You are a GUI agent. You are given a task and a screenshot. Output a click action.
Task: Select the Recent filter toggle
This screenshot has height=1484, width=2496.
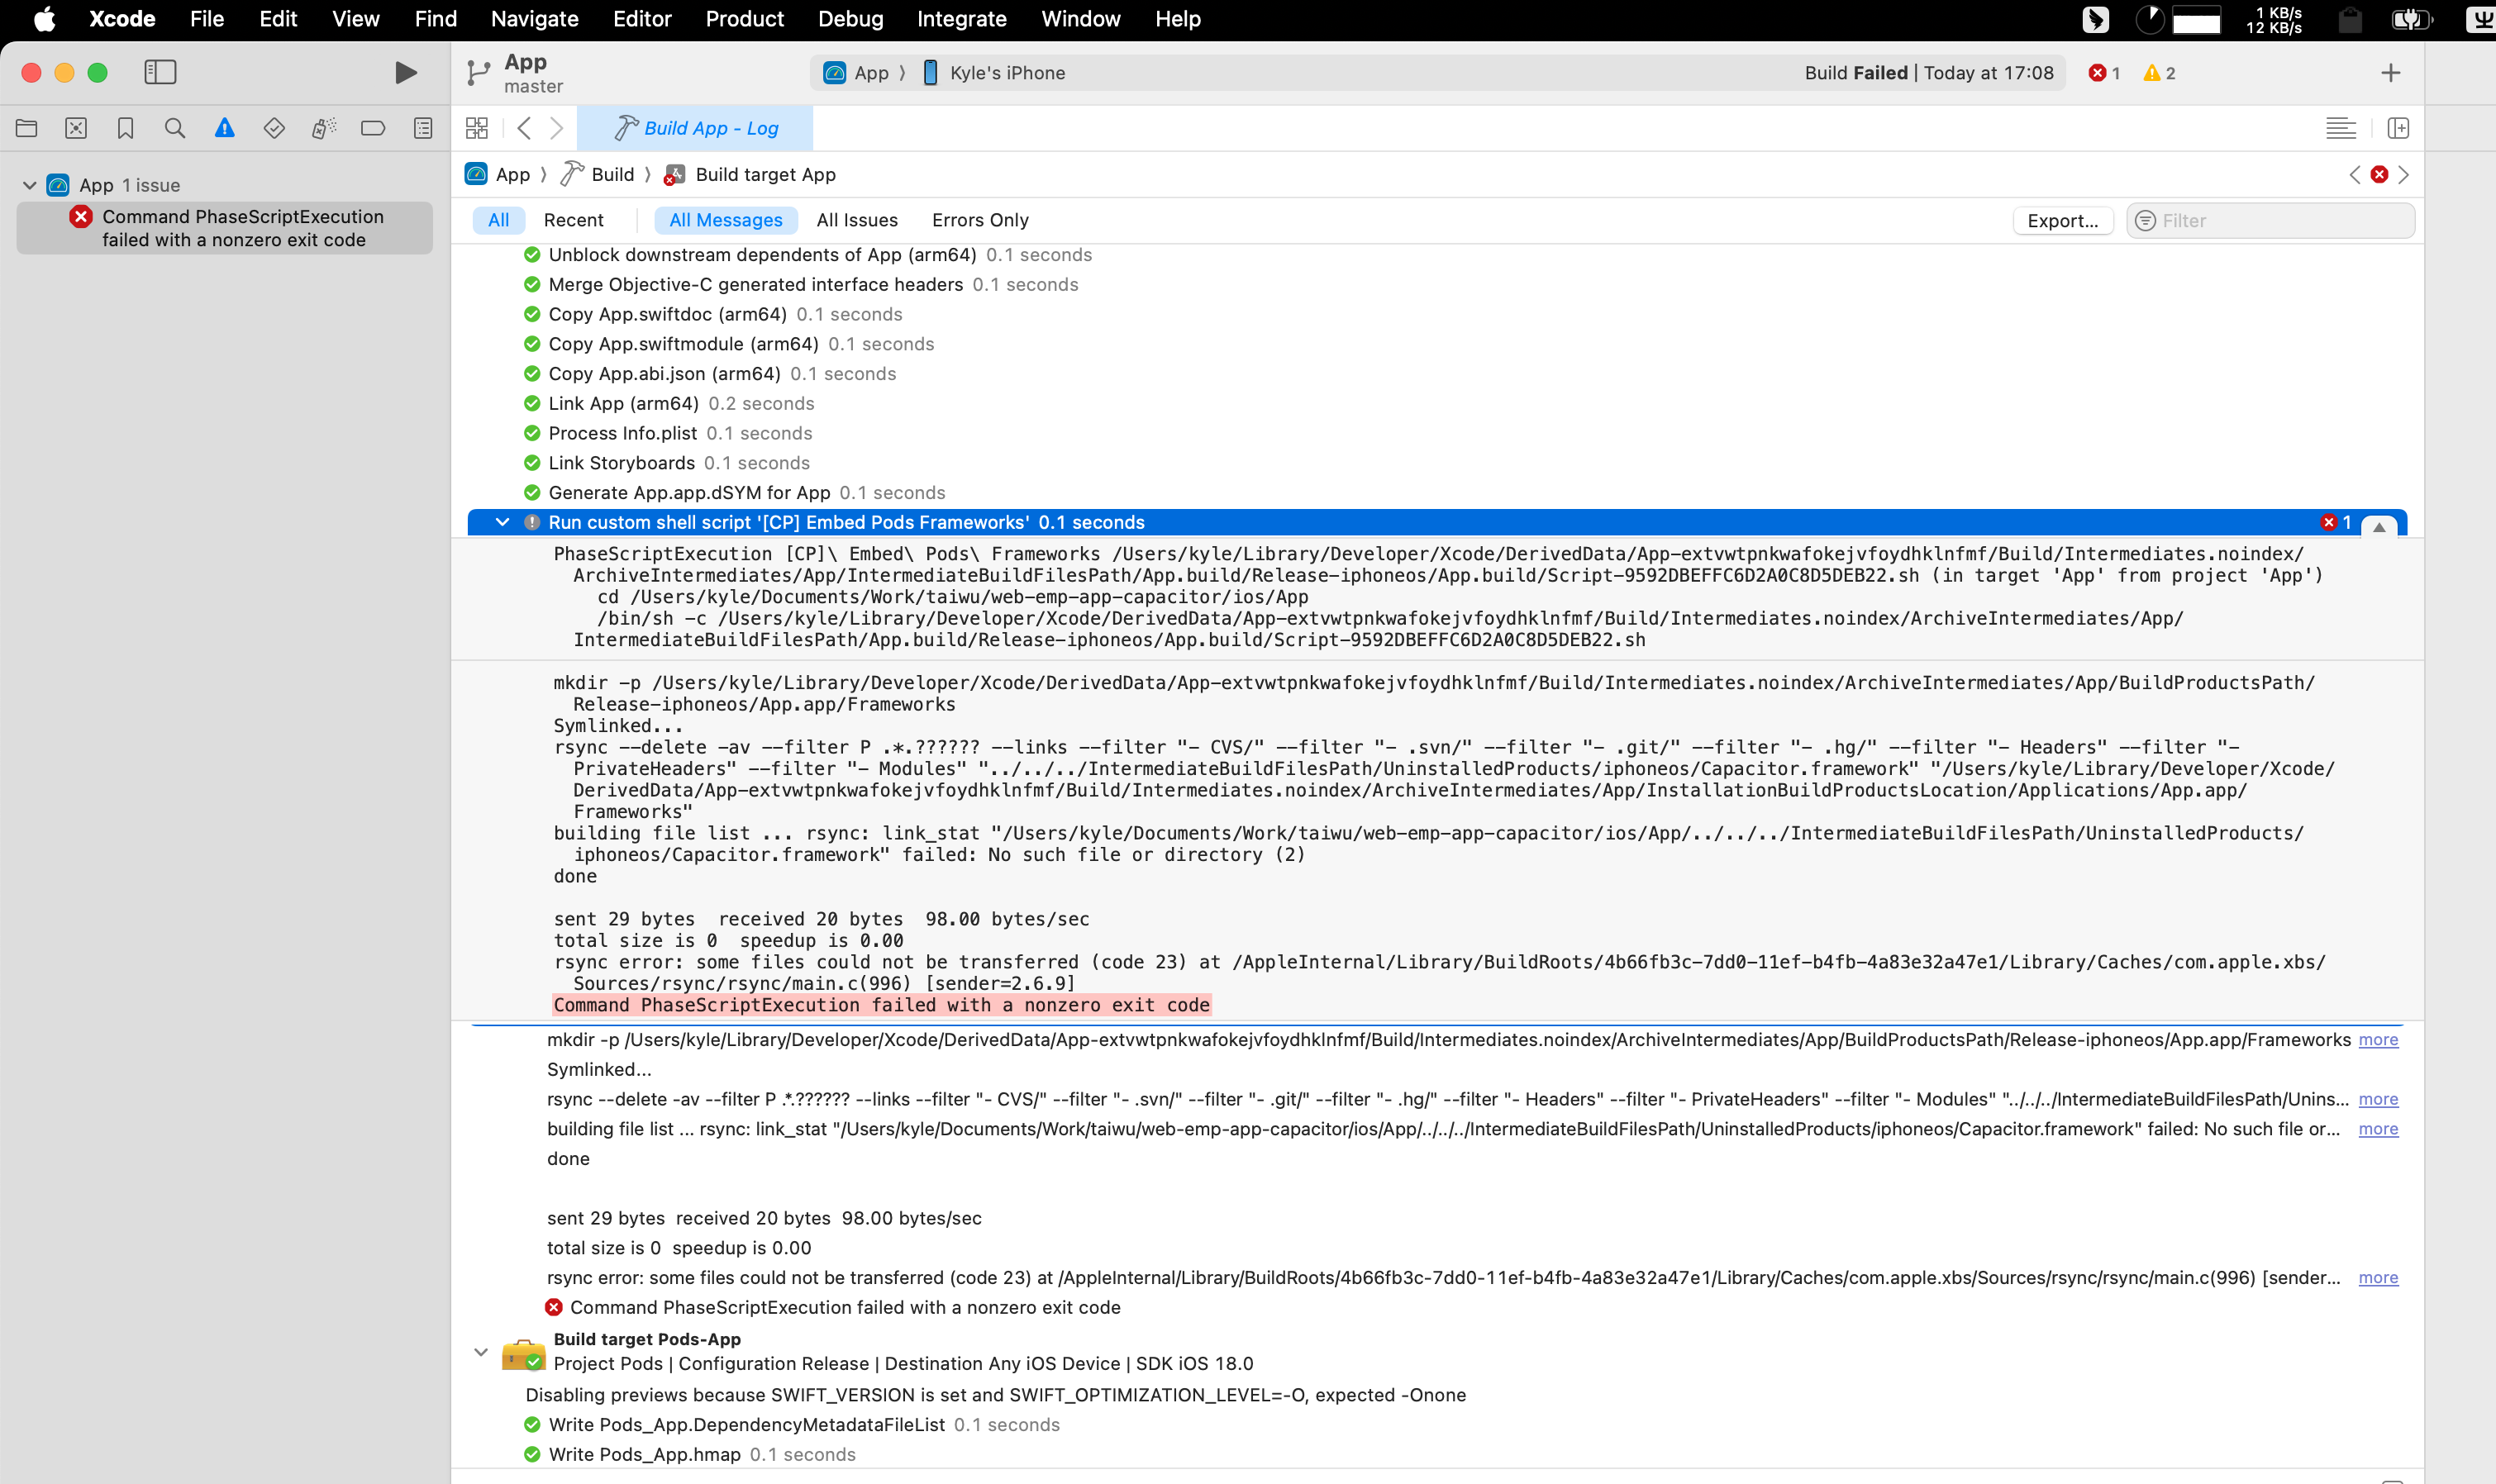click(x=573, y=220)
